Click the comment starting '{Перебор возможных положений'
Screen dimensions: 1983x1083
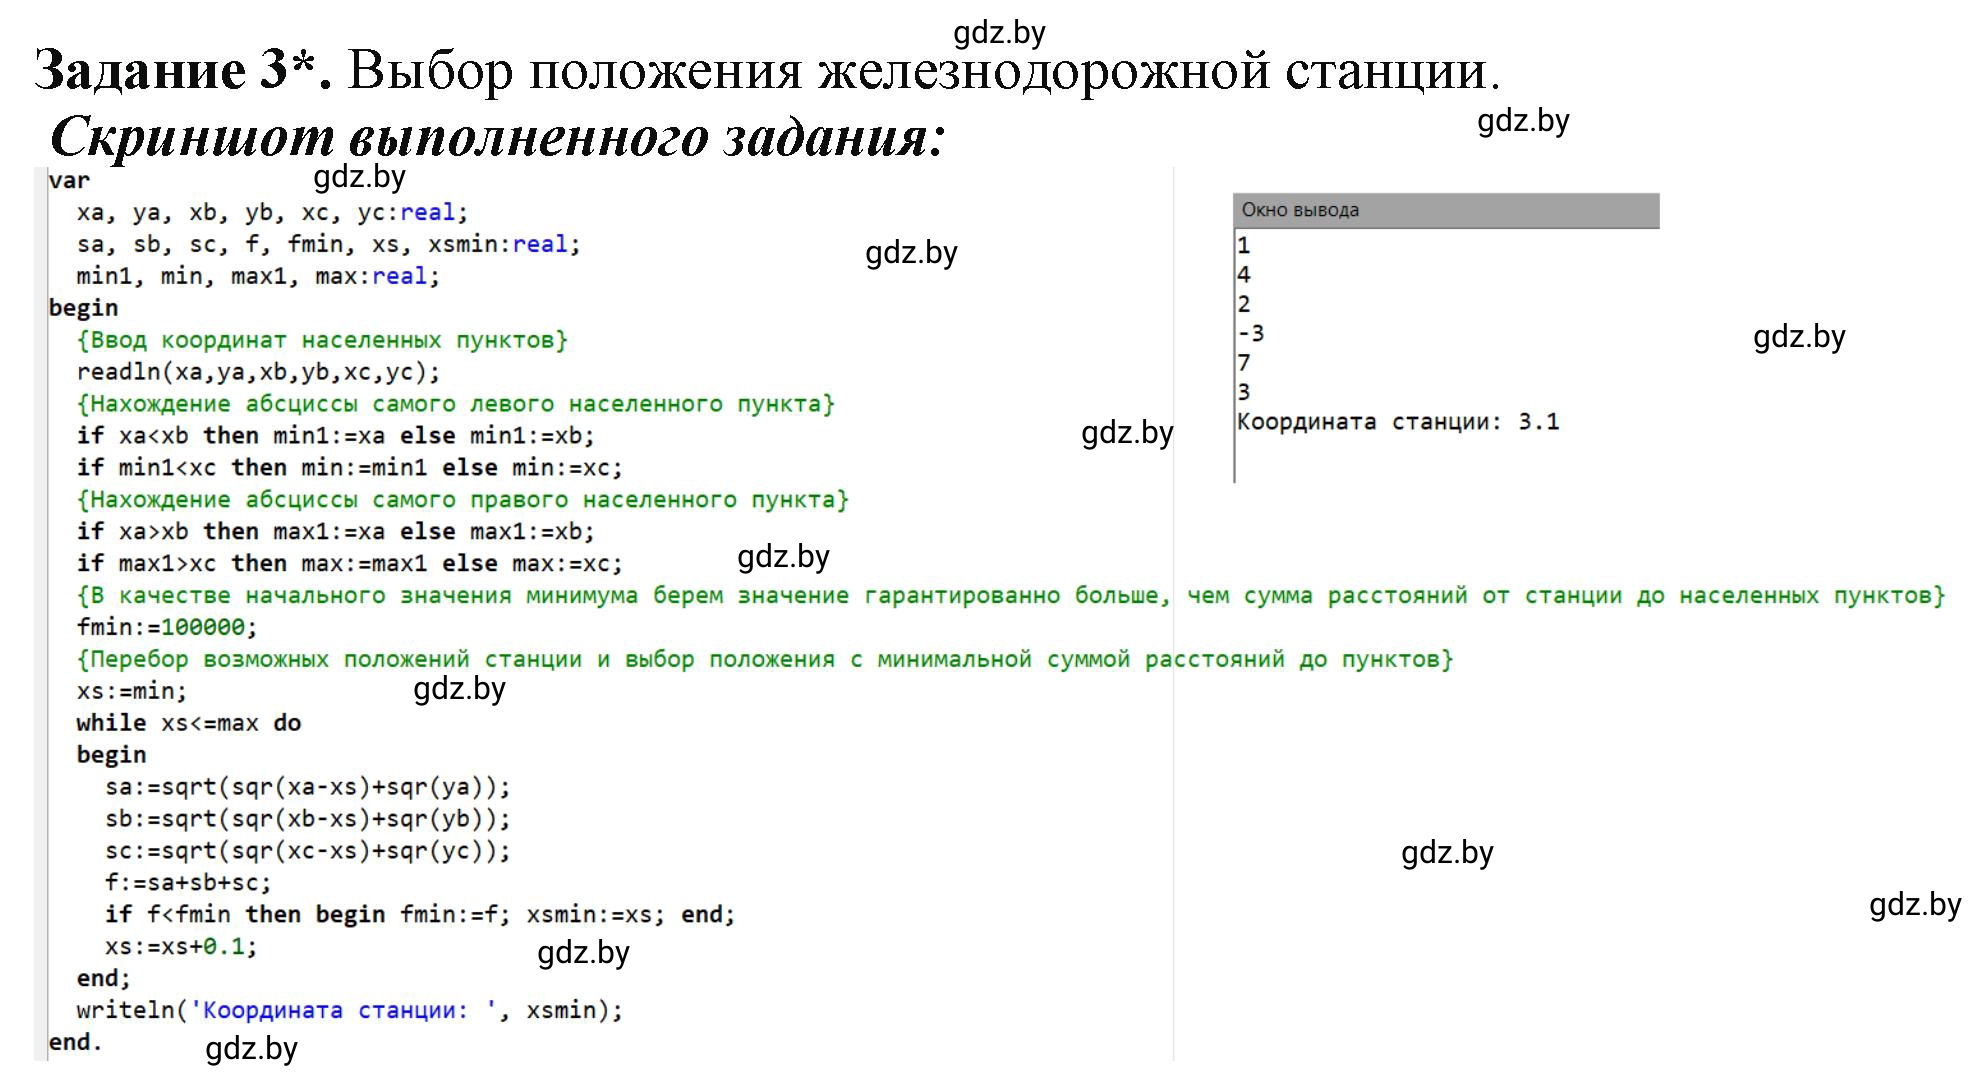coord(765,660)
